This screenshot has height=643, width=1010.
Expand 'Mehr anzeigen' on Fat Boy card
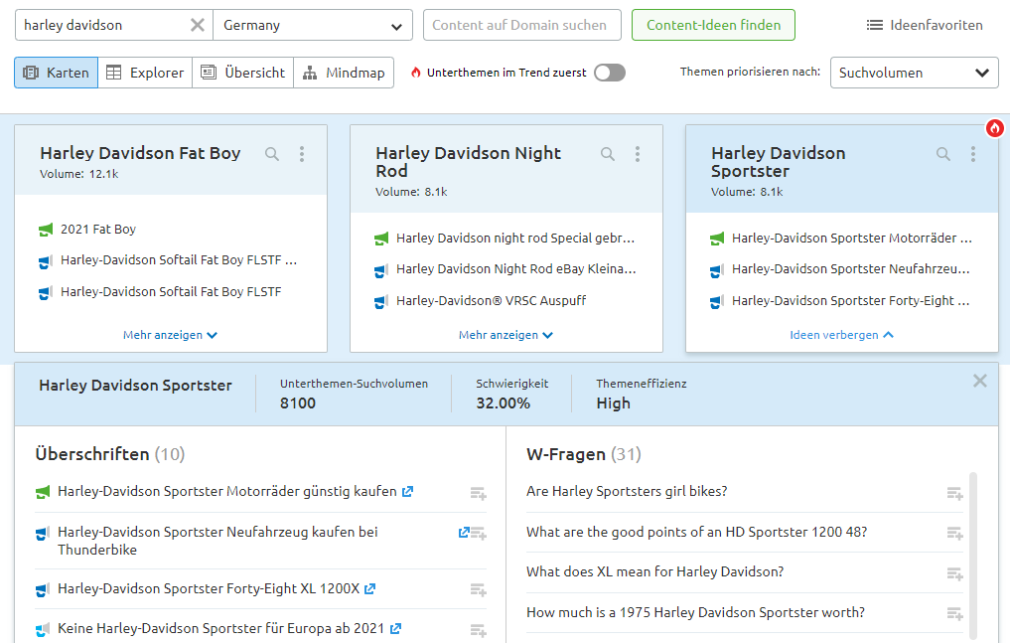point(170,335)
